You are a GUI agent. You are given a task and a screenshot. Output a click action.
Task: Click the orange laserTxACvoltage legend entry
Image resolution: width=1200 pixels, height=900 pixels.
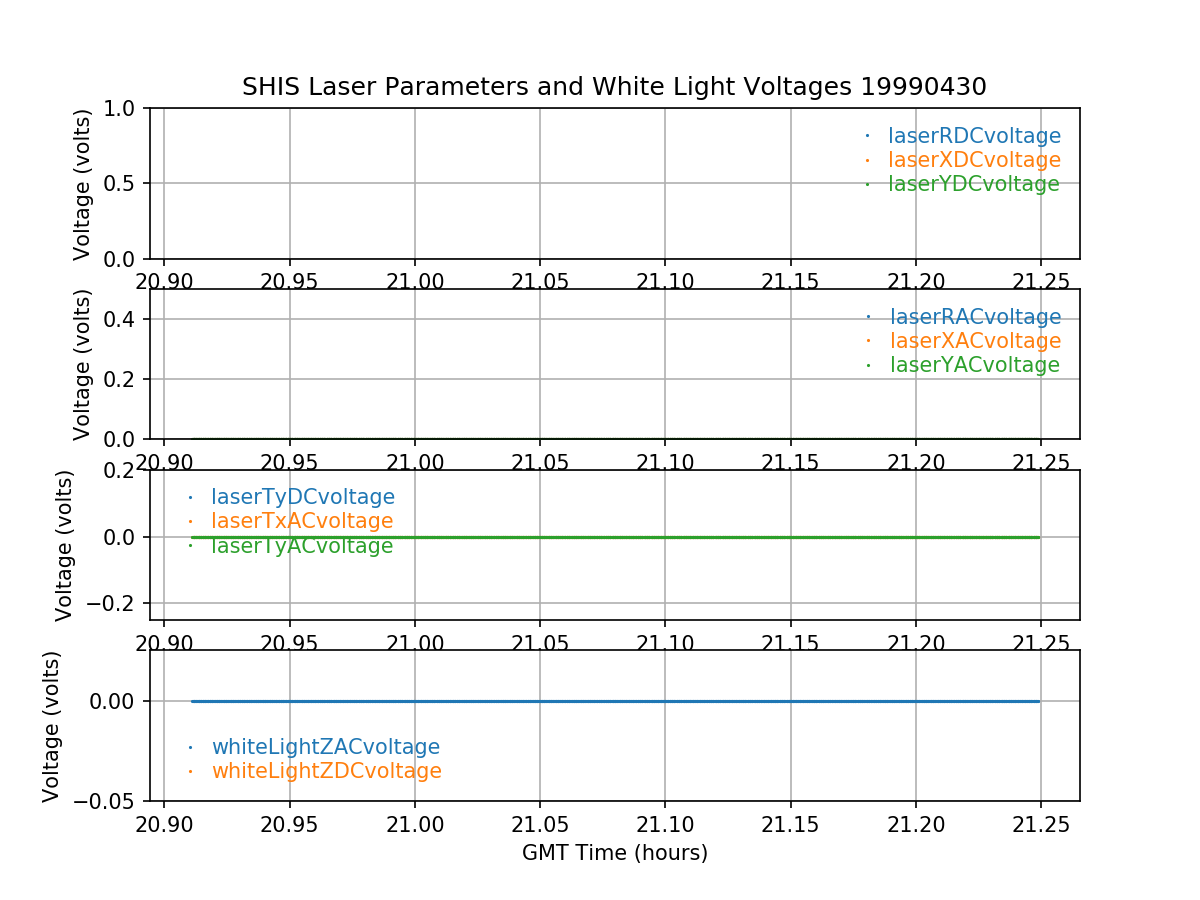301,521
